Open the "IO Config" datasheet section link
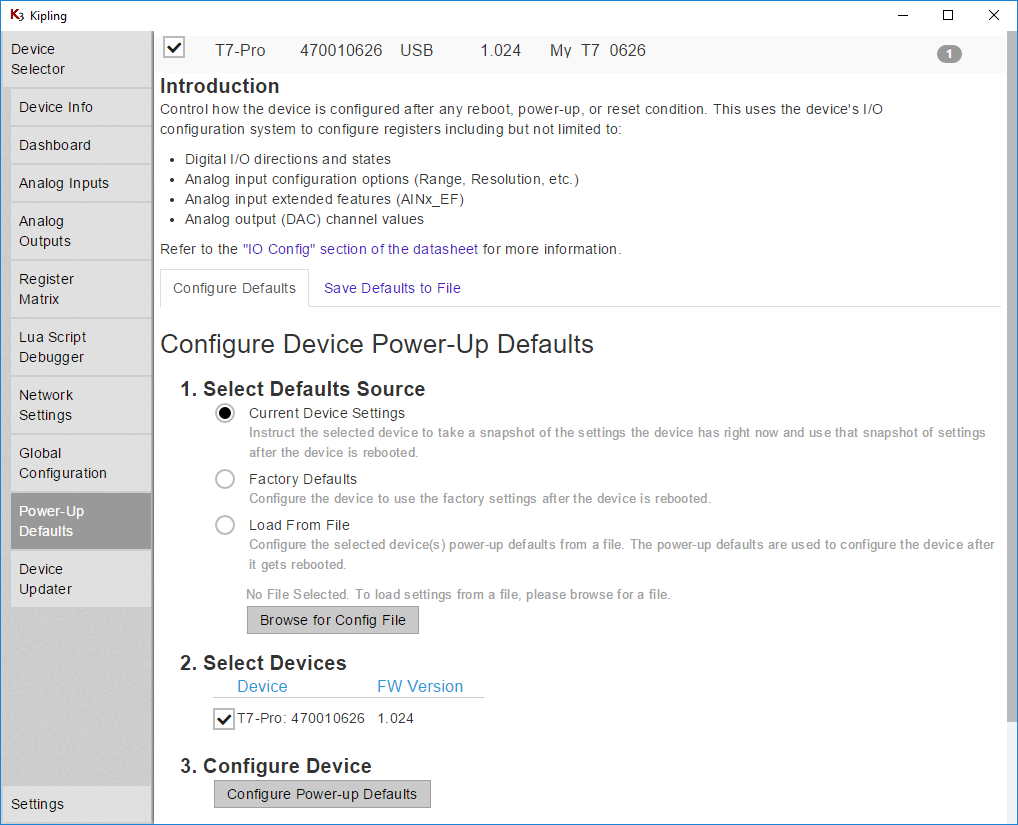This screenshot has height=825, width=1018. pos(360,249)
